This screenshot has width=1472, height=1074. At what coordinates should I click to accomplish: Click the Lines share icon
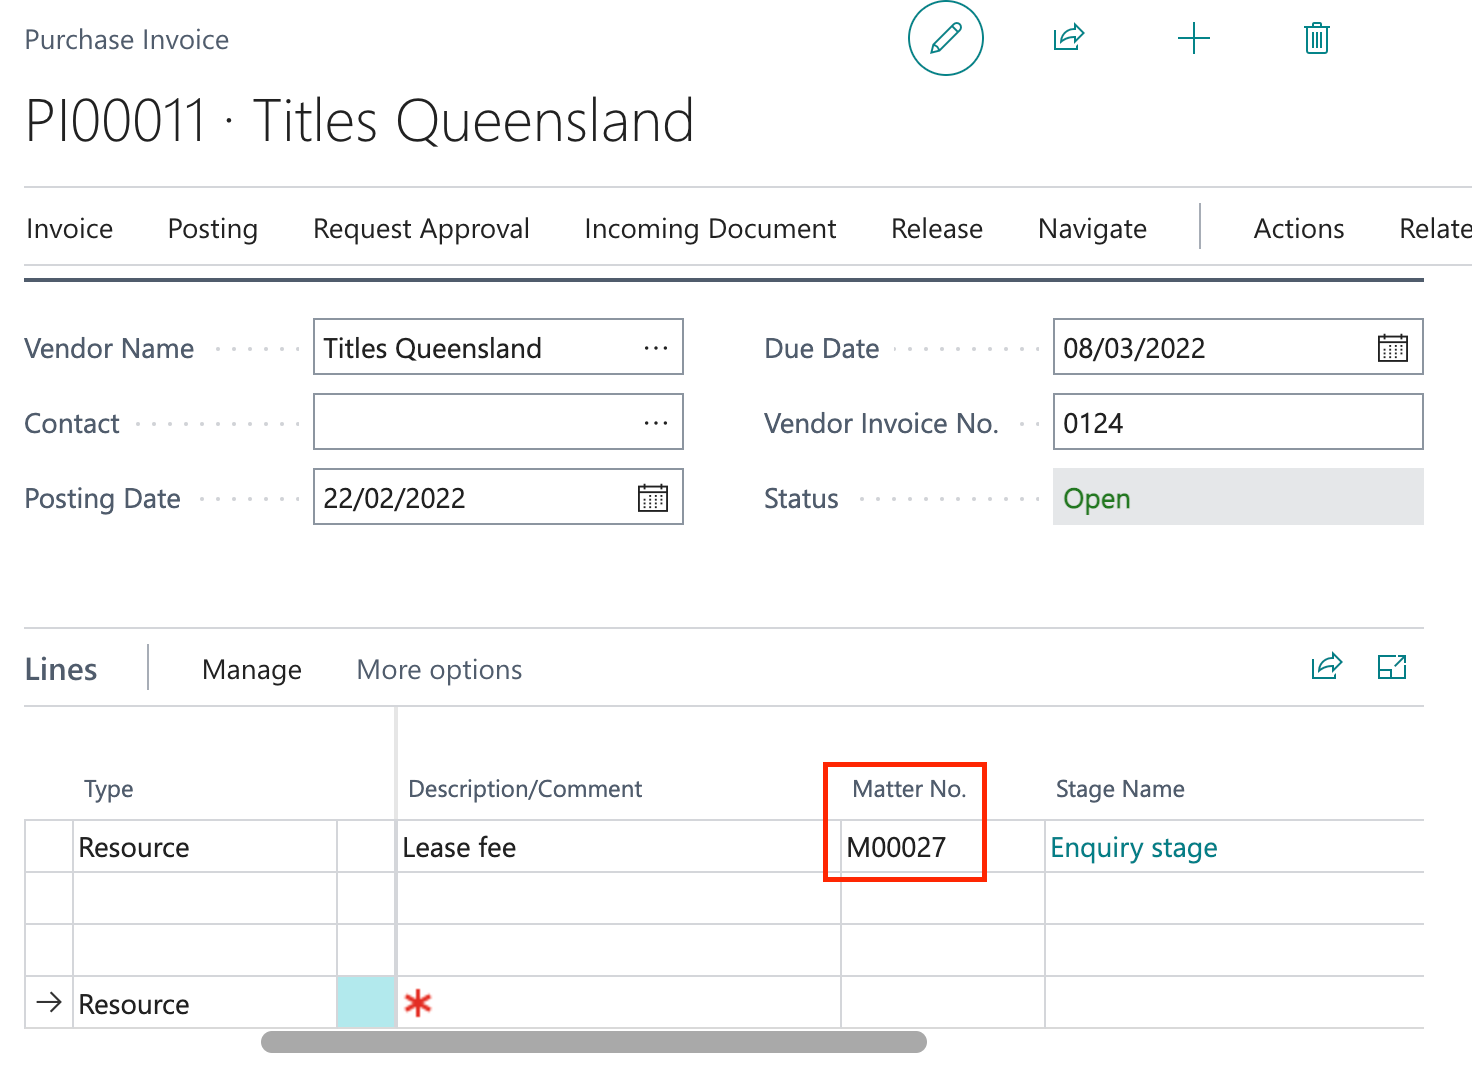click(x=1327, y=666)
